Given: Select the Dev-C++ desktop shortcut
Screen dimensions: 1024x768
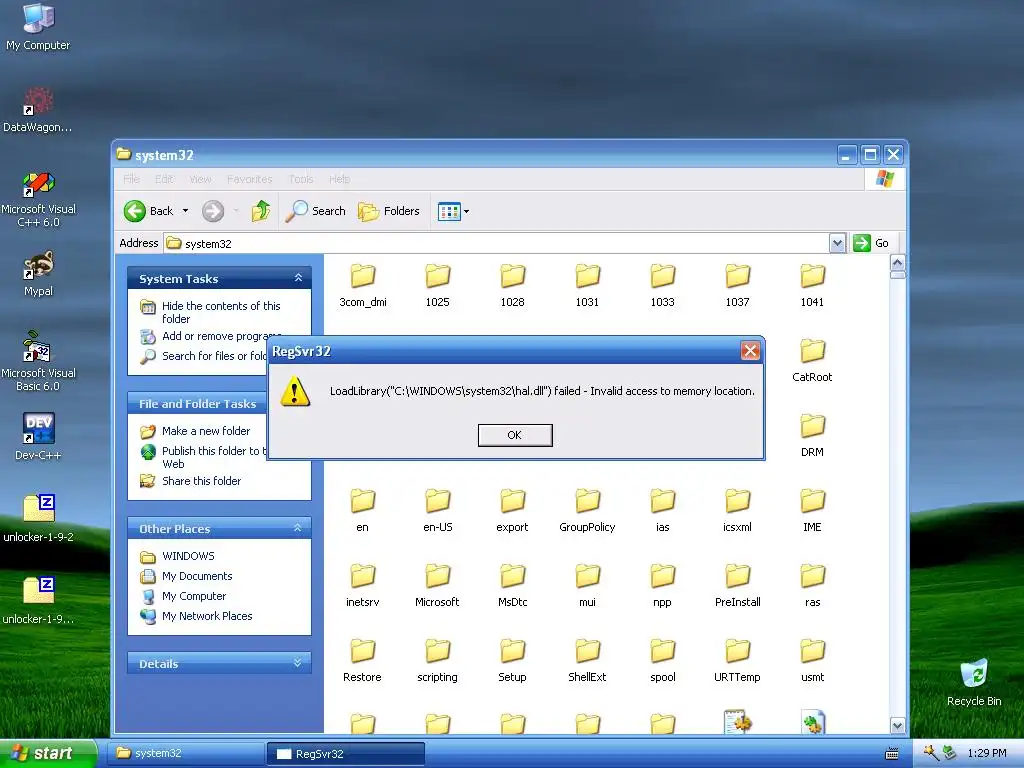Looking at the screenshot, I should tap(38, 436).
